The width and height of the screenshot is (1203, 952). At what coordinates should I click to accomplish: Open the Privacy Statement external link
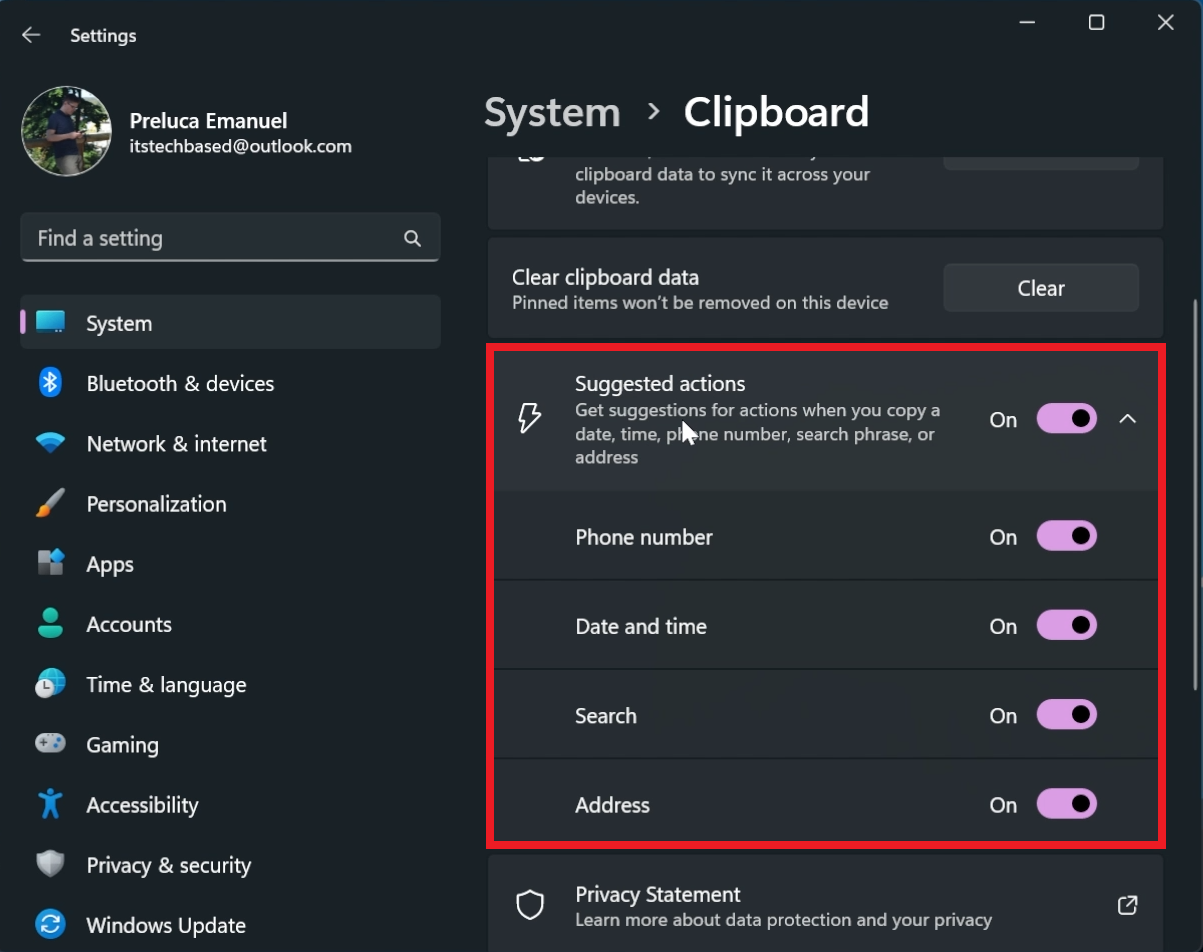click(x=1127, y=904)
